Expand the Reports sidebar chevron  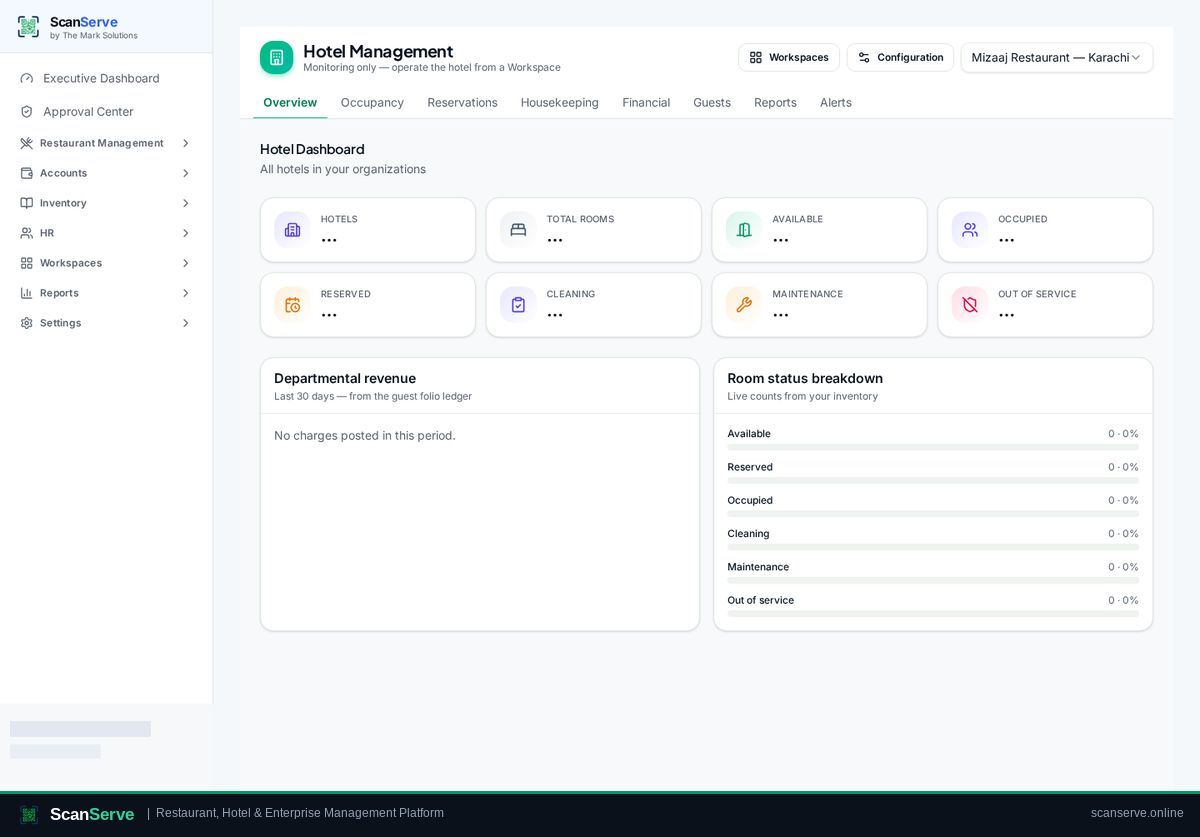click(185, 293)
